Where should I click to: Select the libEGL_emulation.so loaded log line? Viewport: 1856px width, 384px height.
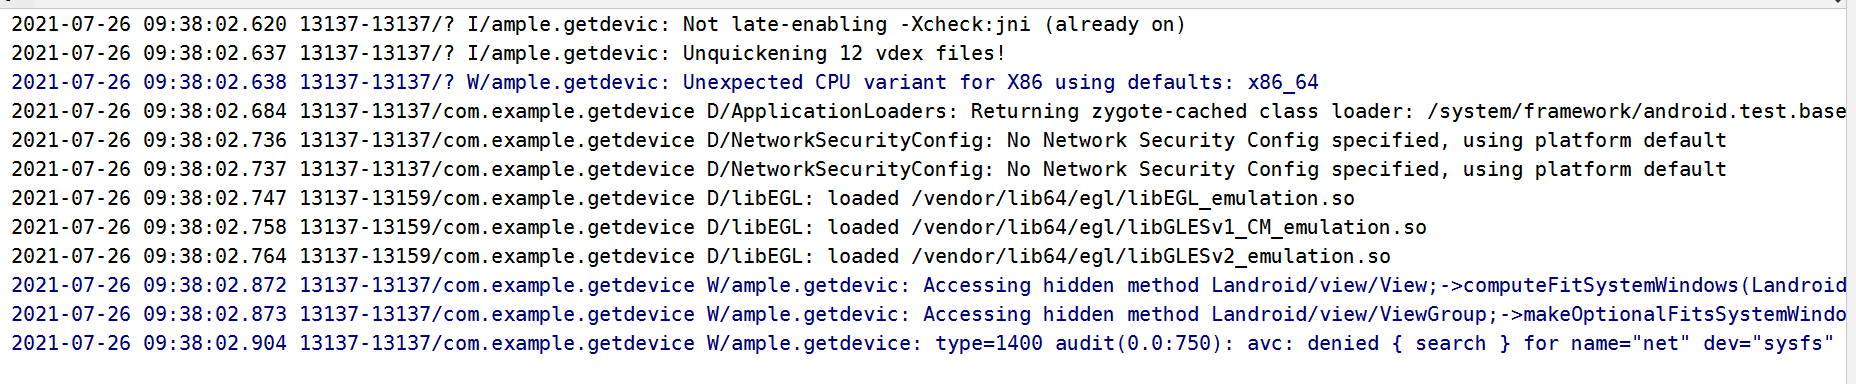(x=683, y=198)
